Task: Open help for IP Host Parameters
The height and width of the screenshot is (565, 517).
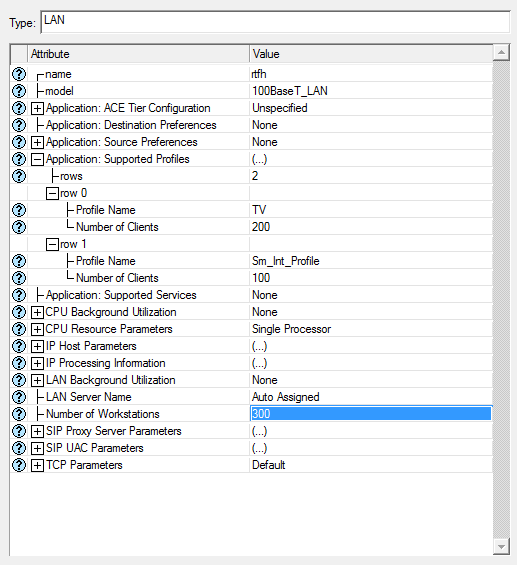Action: click(19, 346)
